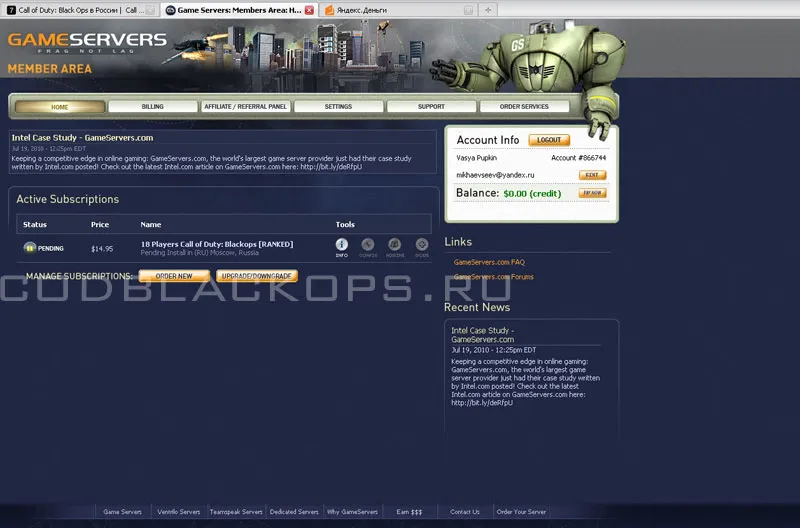
Task: Log out of the account
Action: [x=549, y=140]
